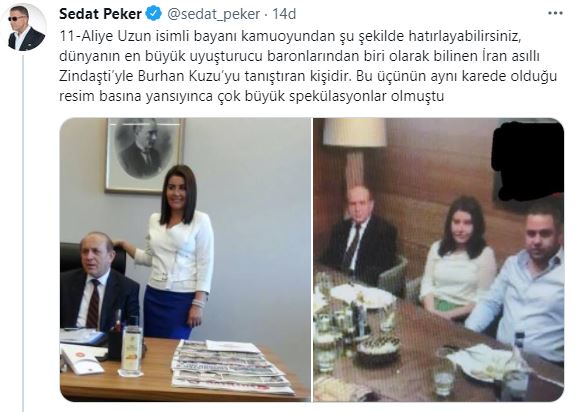Open the right dinner table photo
Screen dimensions: 580x412
tap(439, 260)
